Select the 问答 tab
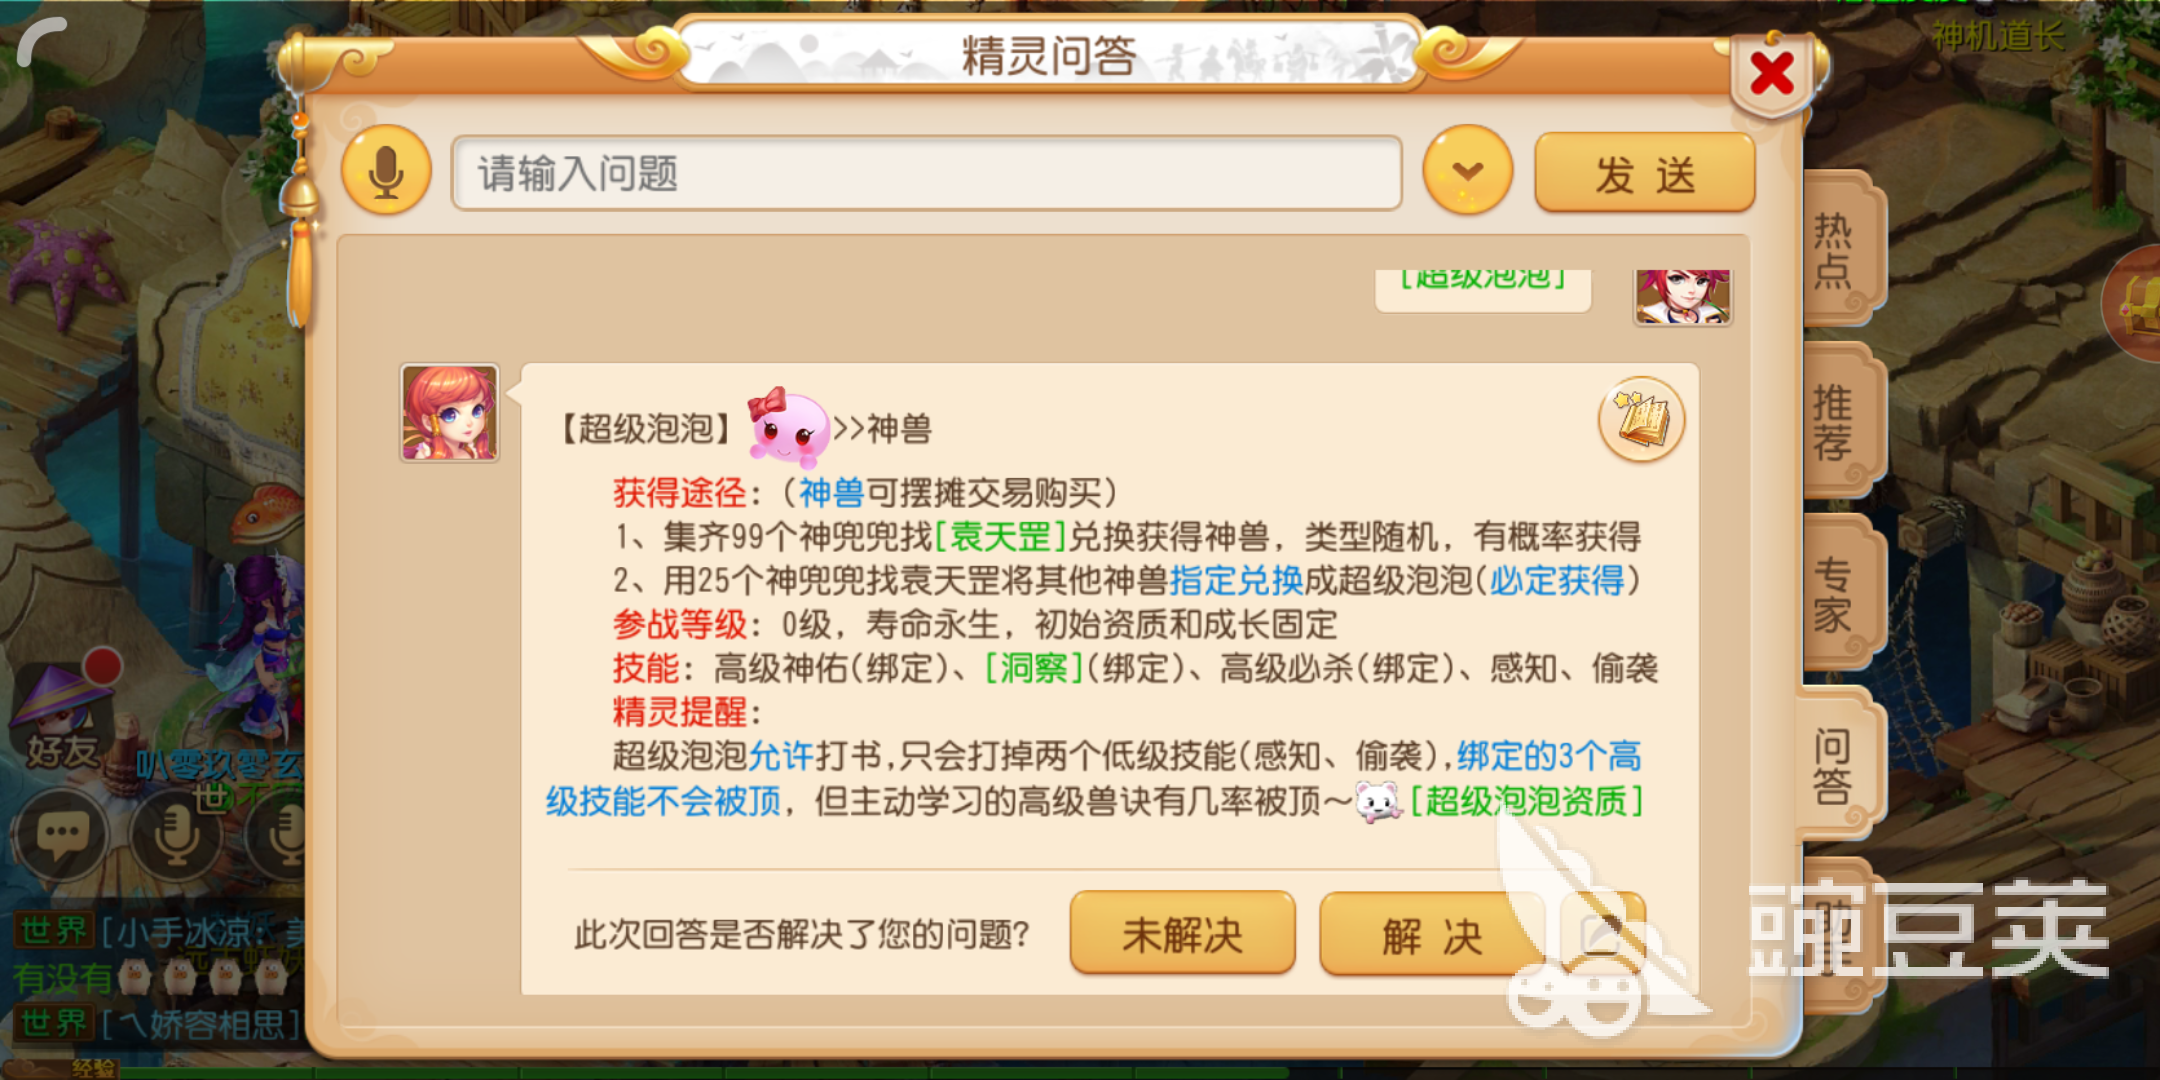The image size is (2160, 1080). pos(1834,765)
